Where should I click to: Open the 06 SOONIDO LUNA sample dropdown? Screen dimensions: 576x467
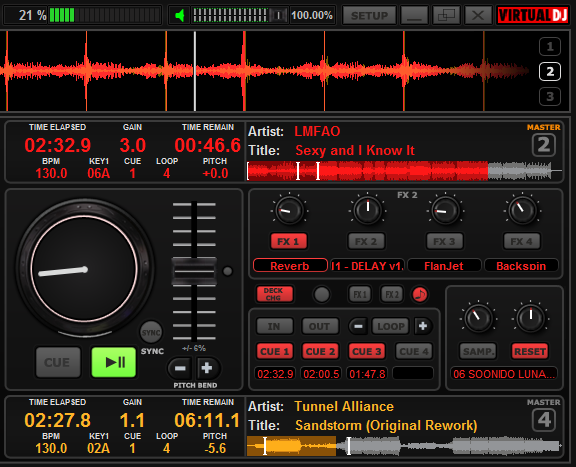[x=504, y=374]
